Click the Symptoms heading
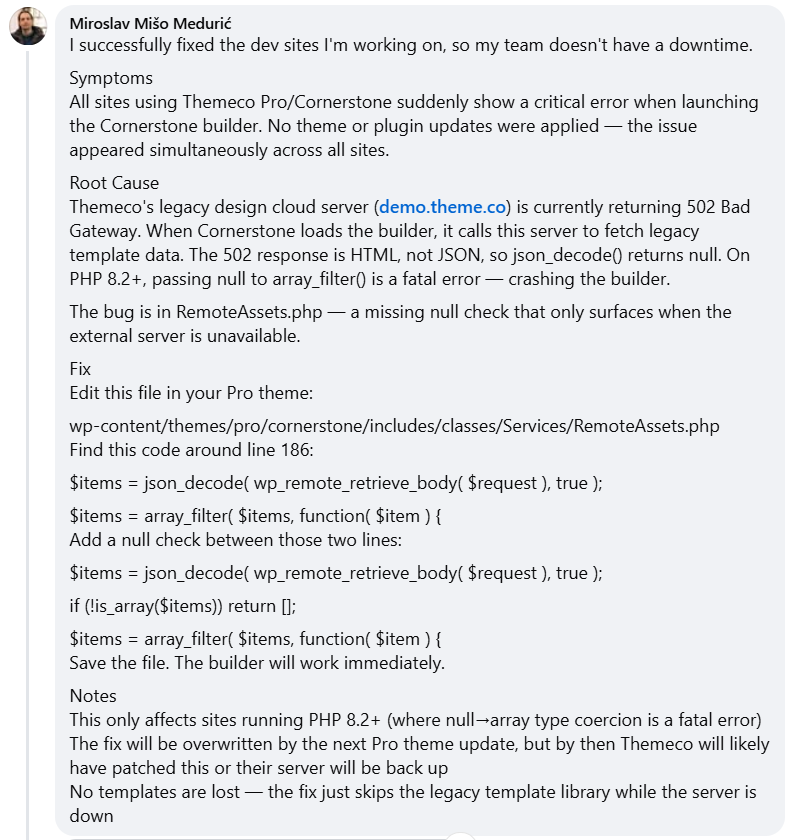This screenshot has height=840, width=789. point(111,78)
